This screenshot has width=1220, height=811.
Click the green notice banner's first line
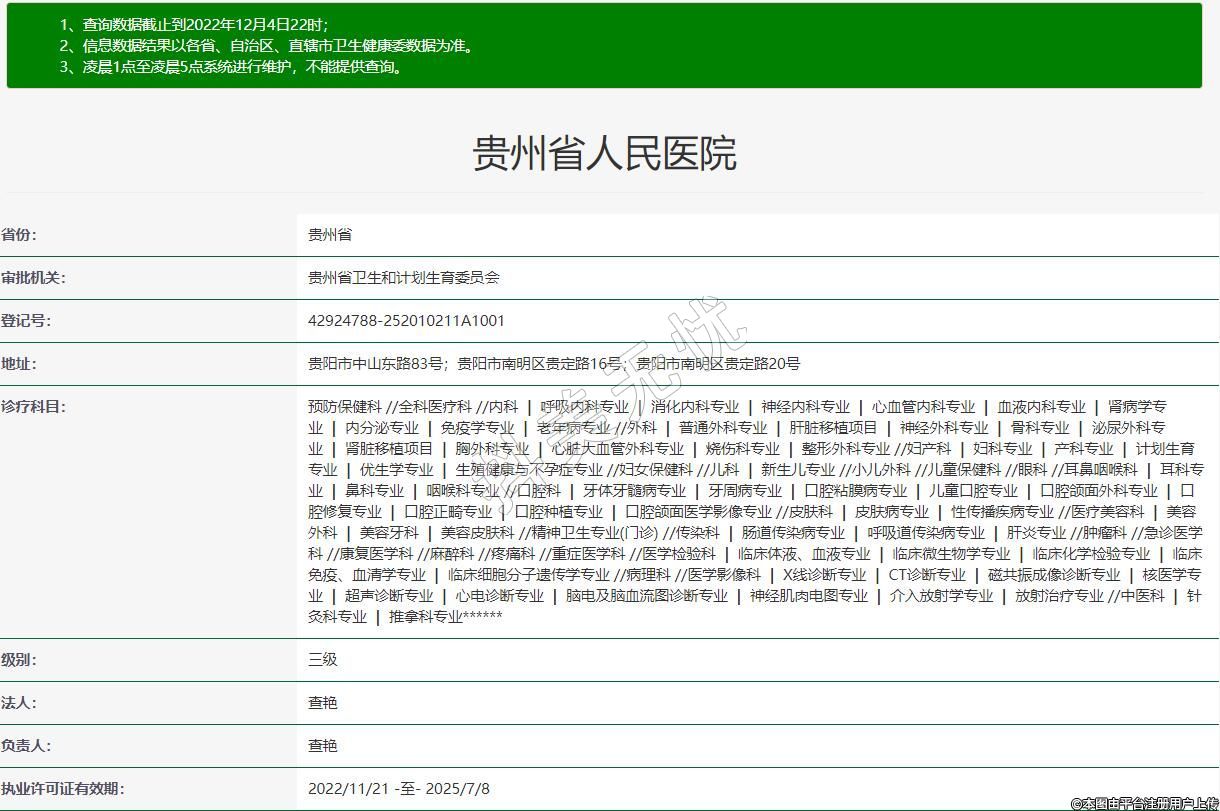pyautogui.click(x=193, y=24)
